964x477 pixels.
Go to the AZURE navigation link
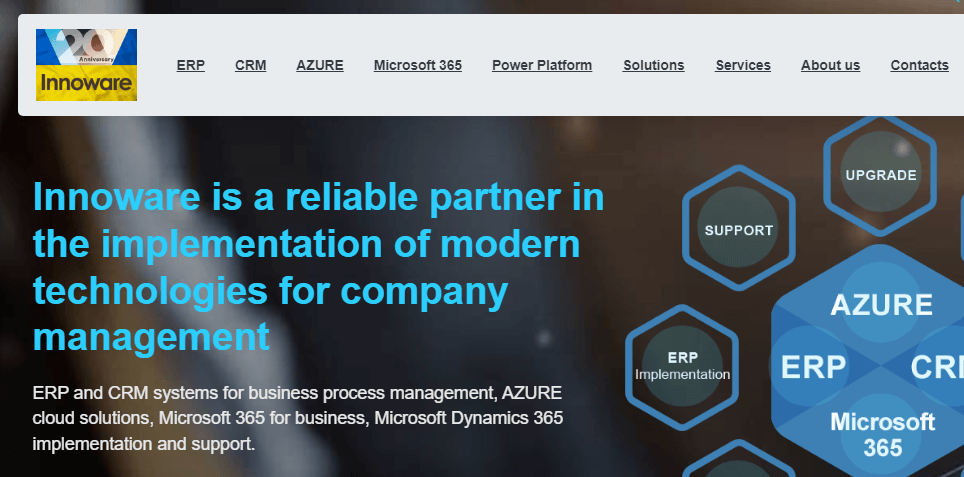click(x=320, y=65)
